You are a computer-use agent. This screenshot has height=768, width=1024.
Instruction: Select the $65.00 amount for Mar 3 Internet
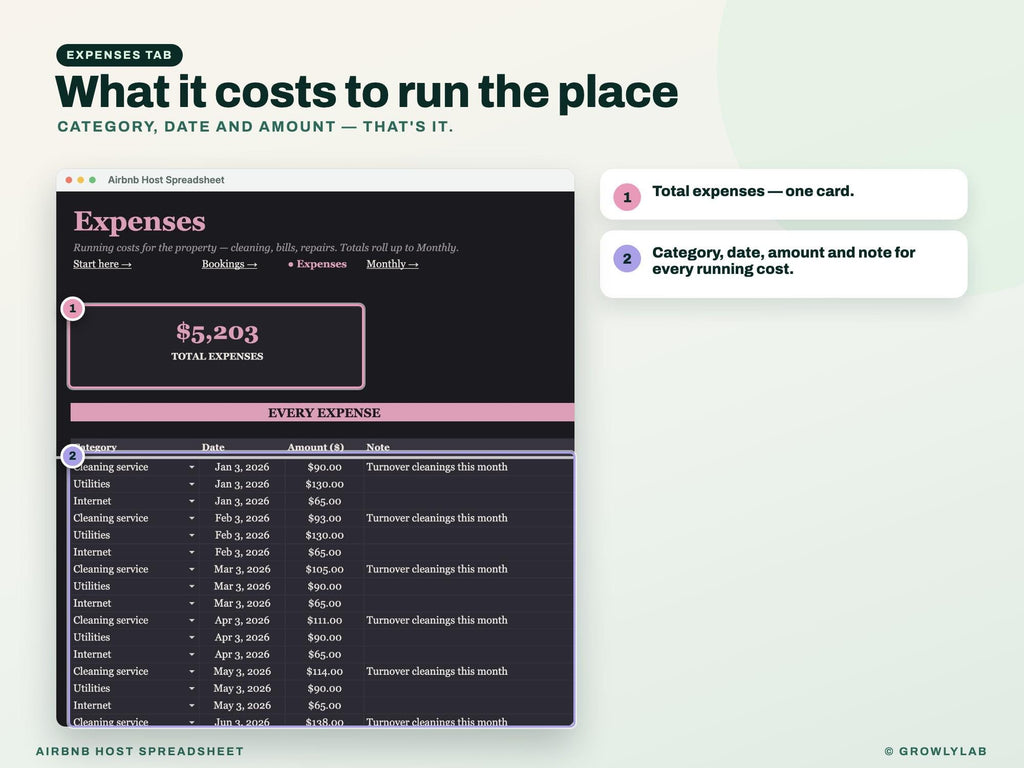325,603
